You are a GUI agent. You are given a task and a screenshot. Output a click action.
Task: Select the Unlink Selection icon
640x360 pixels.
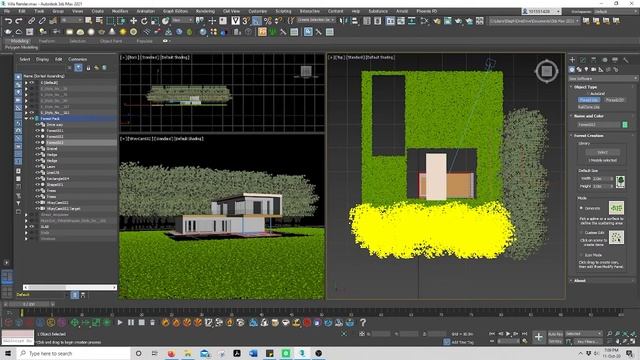coord(42,21)
